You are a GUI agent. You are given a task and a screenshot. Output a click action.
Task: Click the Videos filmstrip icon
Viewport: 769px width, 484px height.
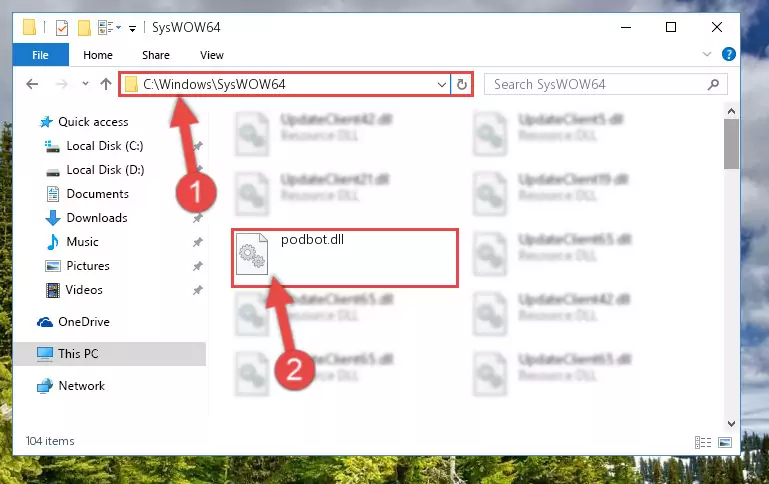pyautogui.click(x=52, y=290)
